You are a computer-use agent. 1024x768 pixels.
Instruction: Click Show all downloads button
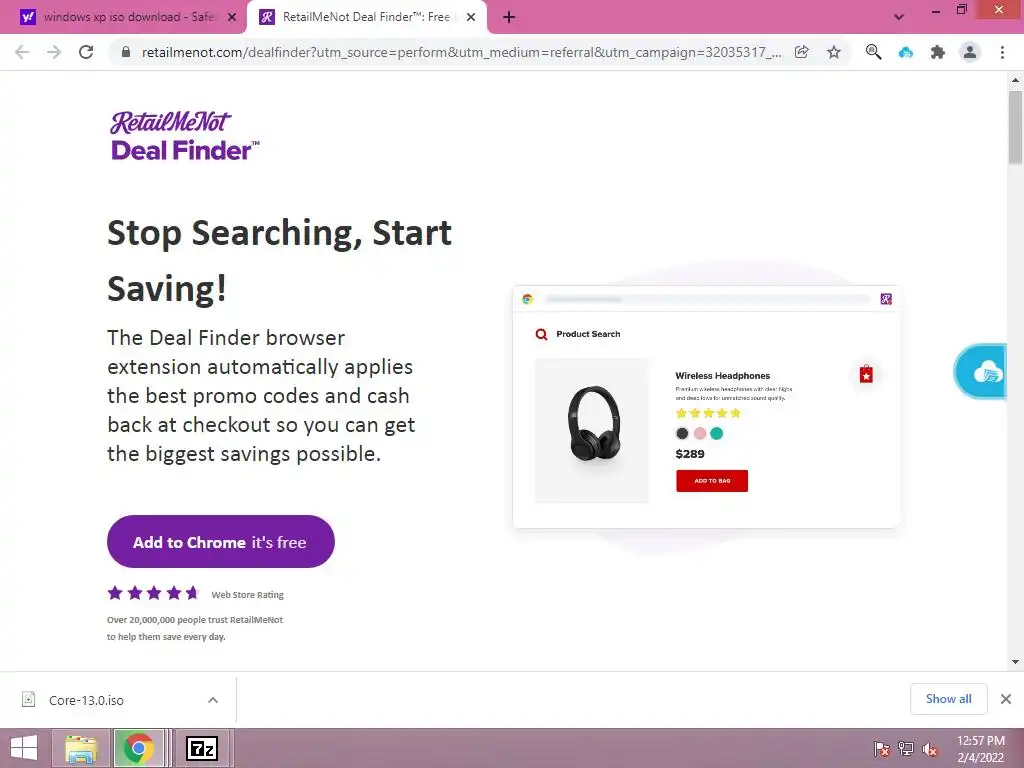coord(948,699)
